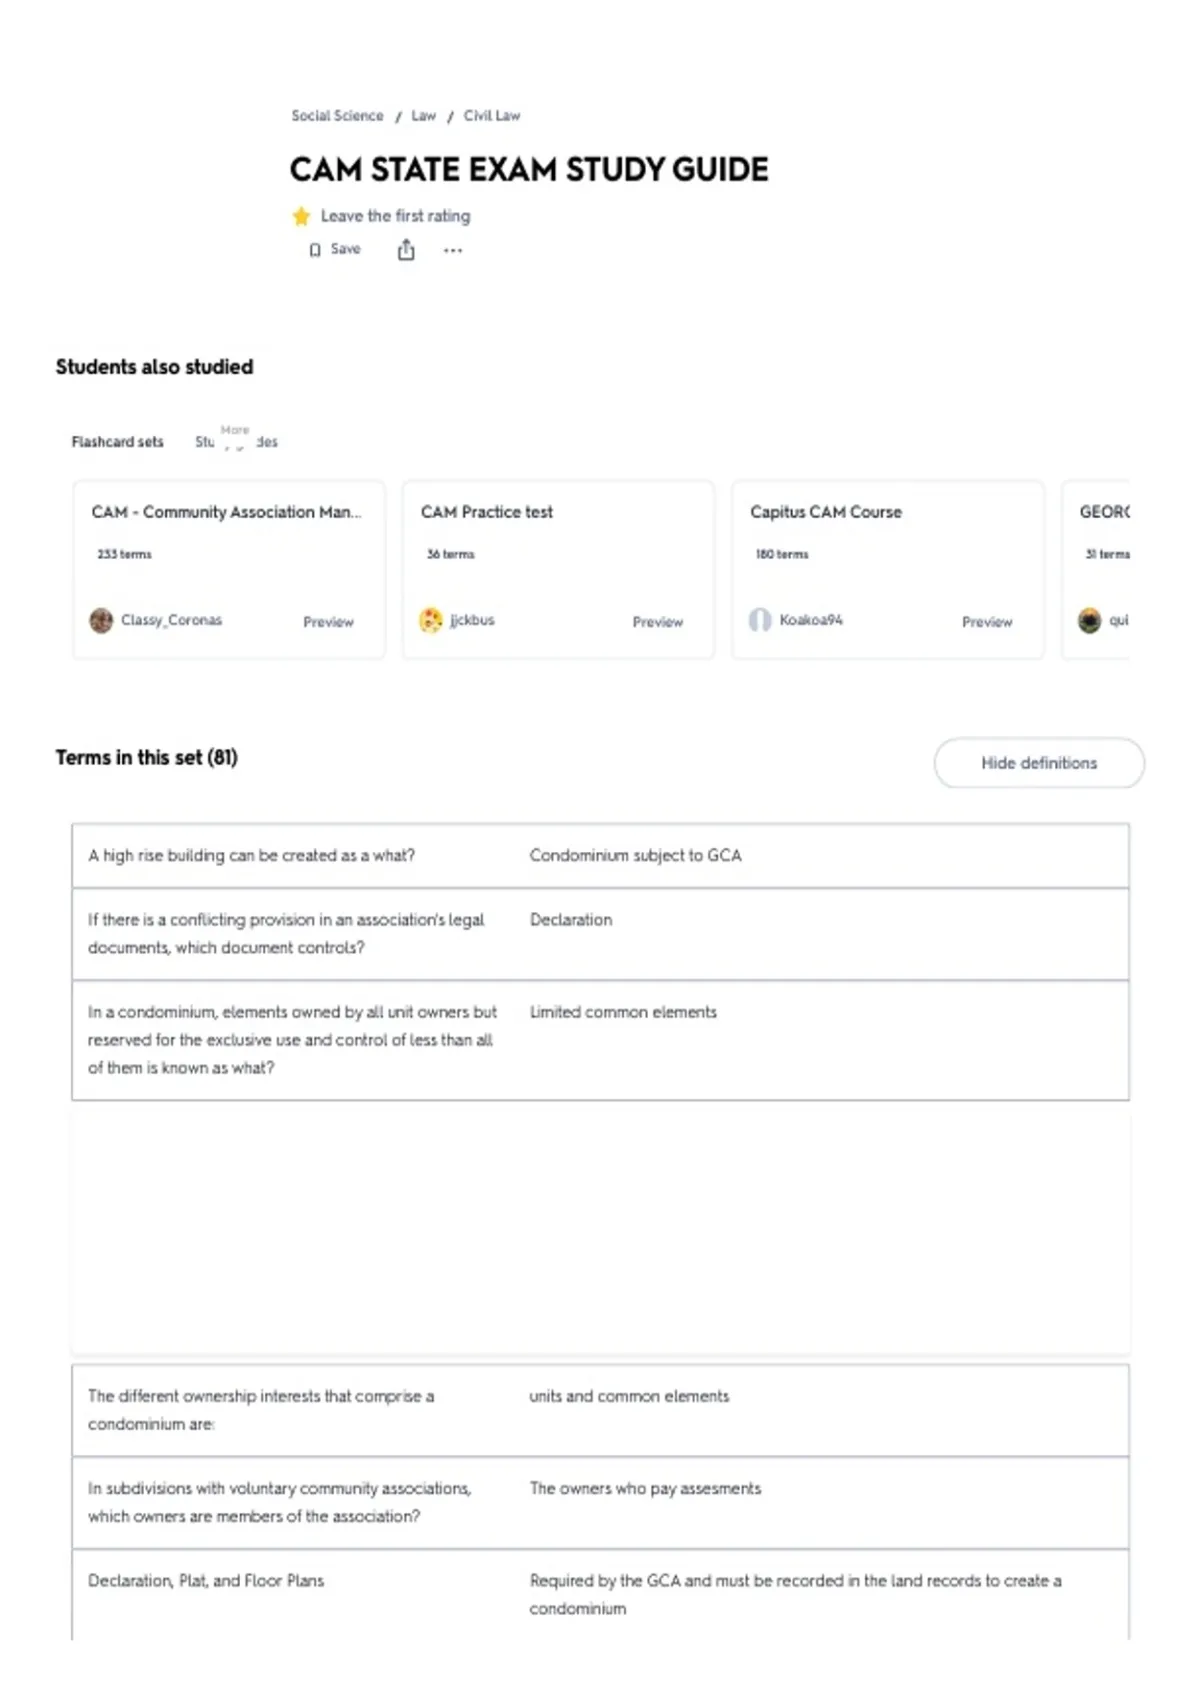Click the bookmark Save icon

[x=315, y=250]
